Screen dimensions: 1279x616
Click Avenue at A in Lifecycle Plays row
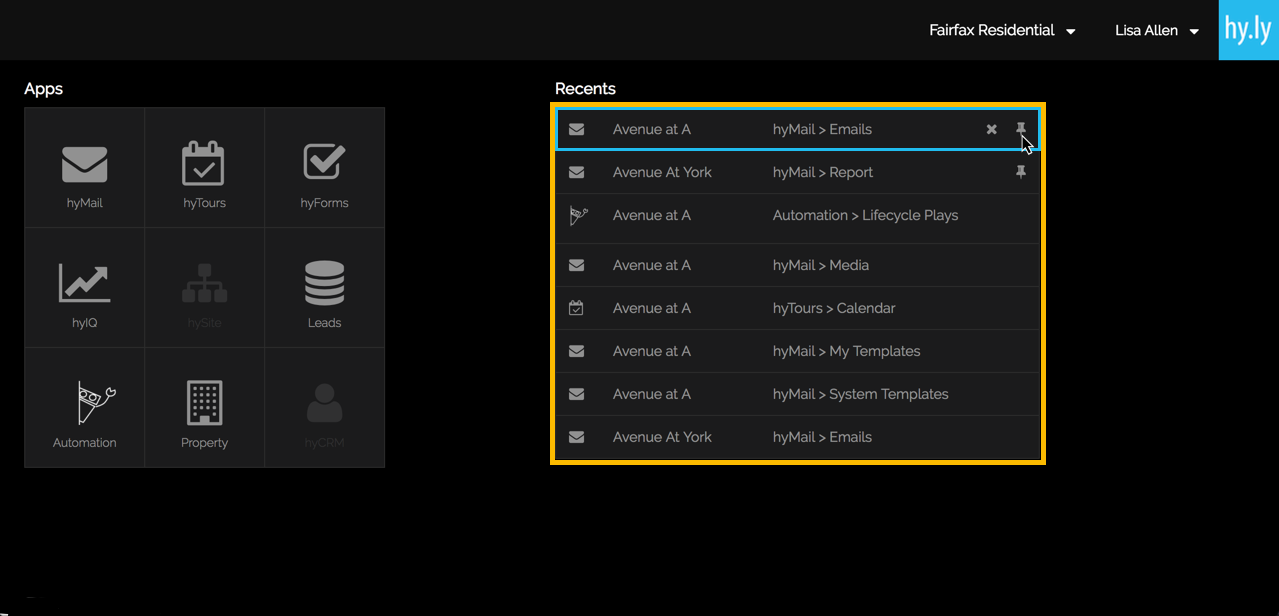(x=652, y=215)
